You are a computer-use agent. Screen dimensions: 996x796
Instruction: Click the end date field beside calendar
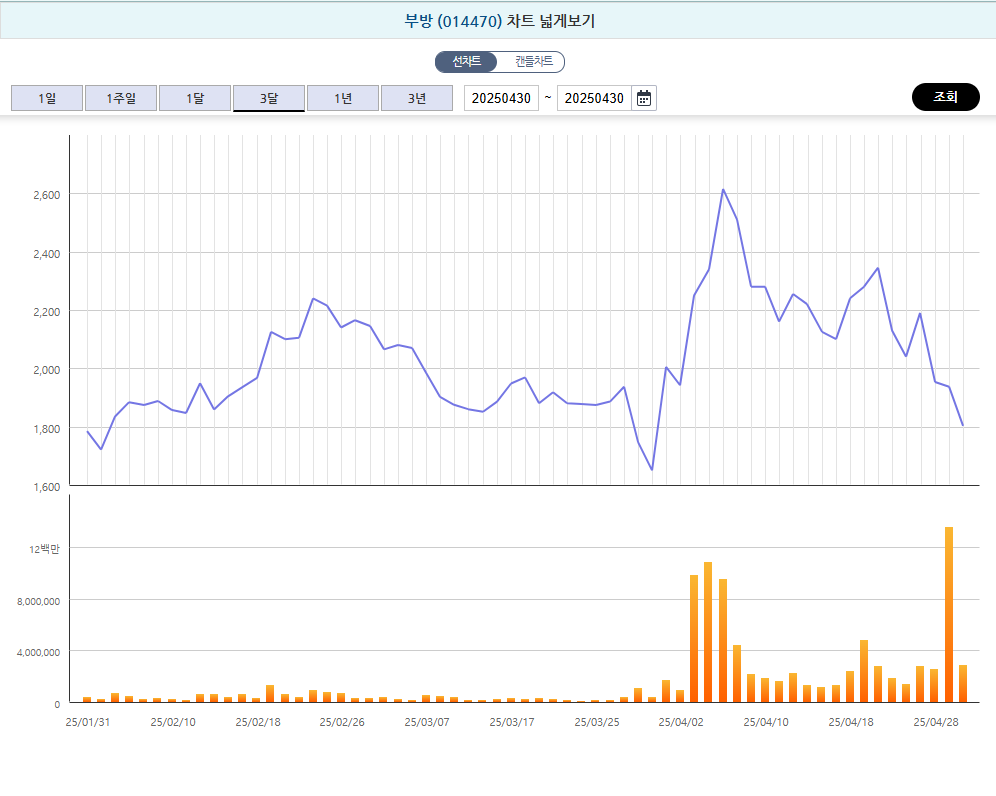click(594, 98)
